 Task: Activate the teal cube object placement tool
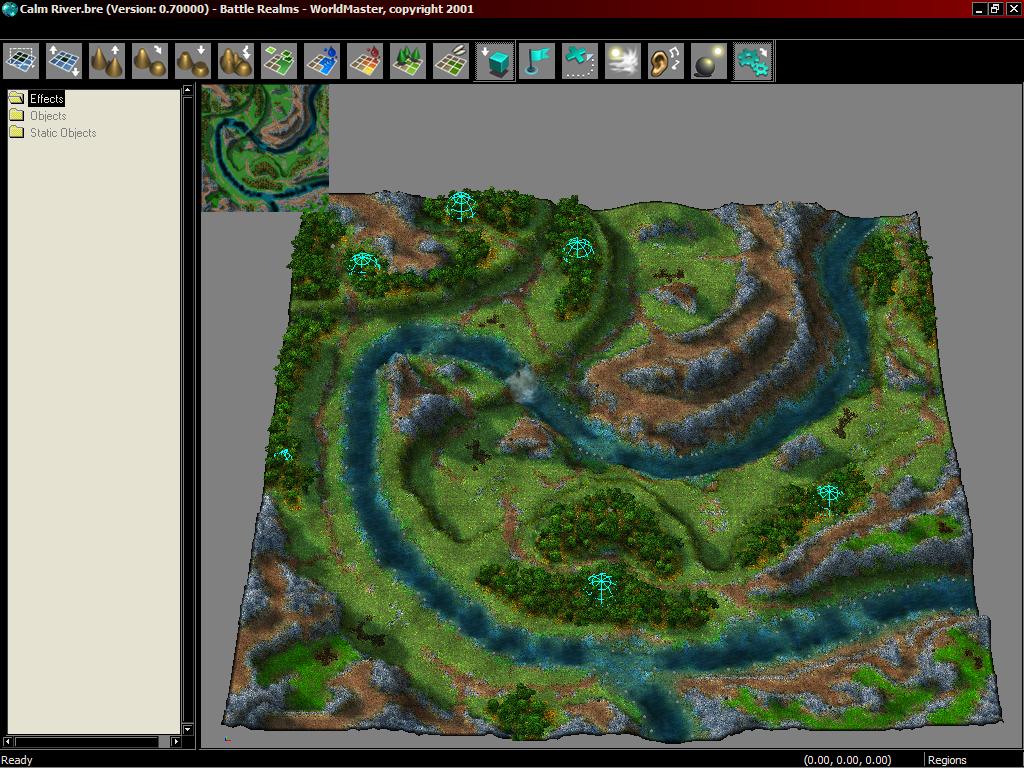click(x=494, y=61)
